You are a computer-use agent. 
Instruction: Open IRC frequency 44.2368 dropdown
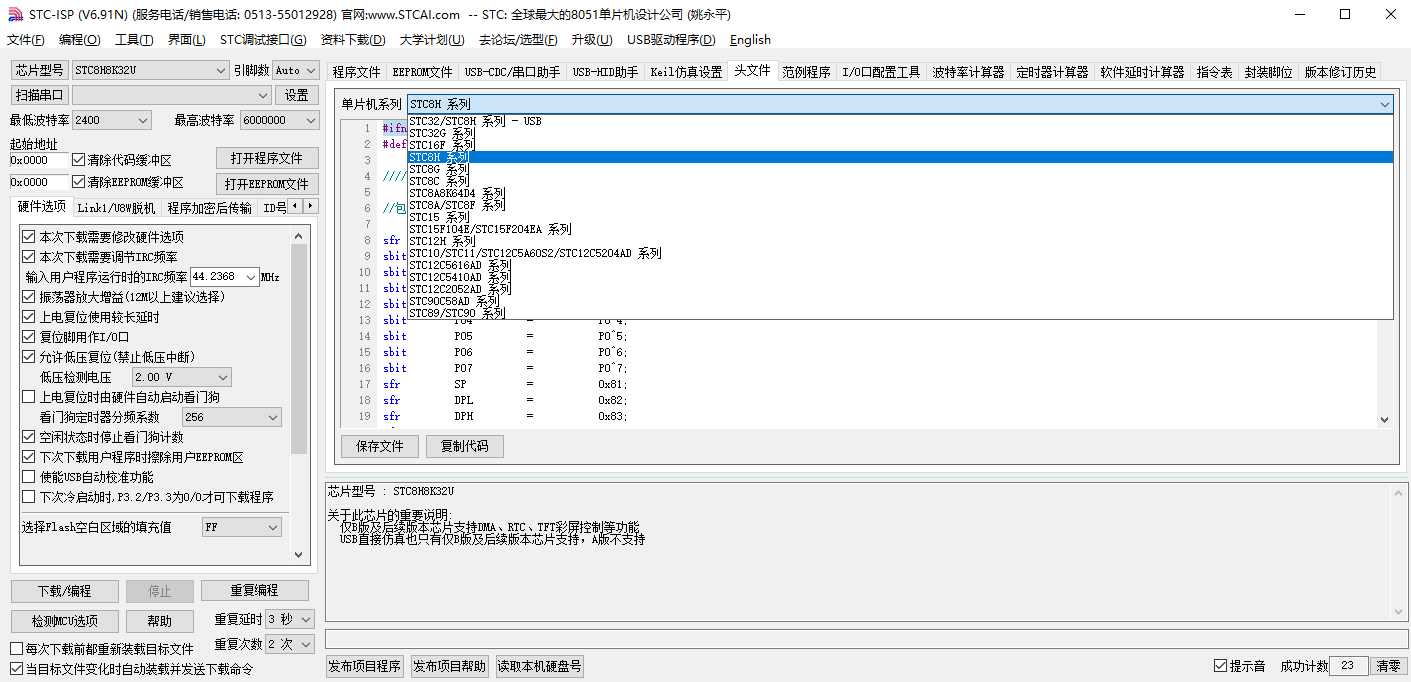pyautogui.click(x=250, y=277)
